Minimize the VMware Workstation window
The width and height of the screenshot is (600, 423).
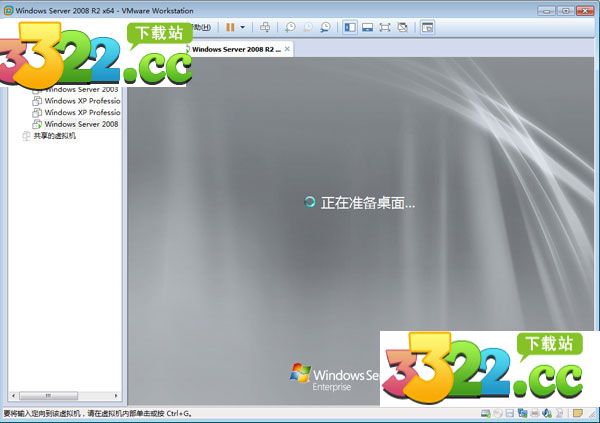pyautogui.click(x=546, y=11)
